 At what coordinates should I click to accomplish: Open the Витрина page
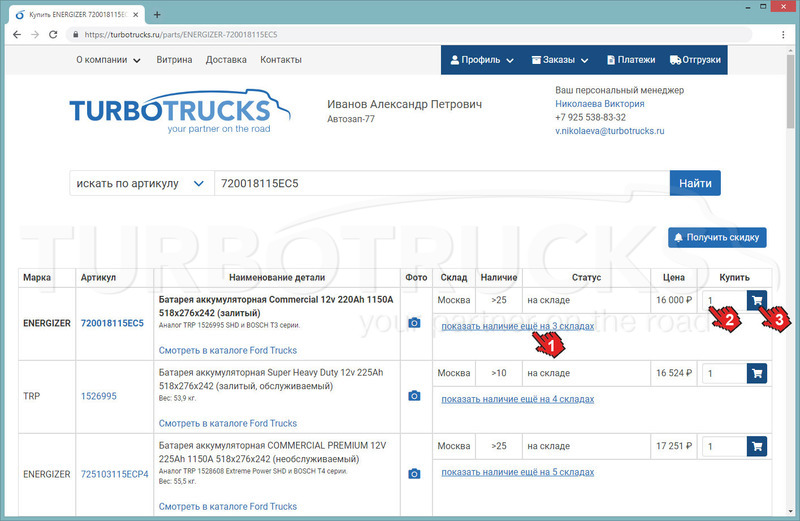pyautogui.click(x=174, y=60)
